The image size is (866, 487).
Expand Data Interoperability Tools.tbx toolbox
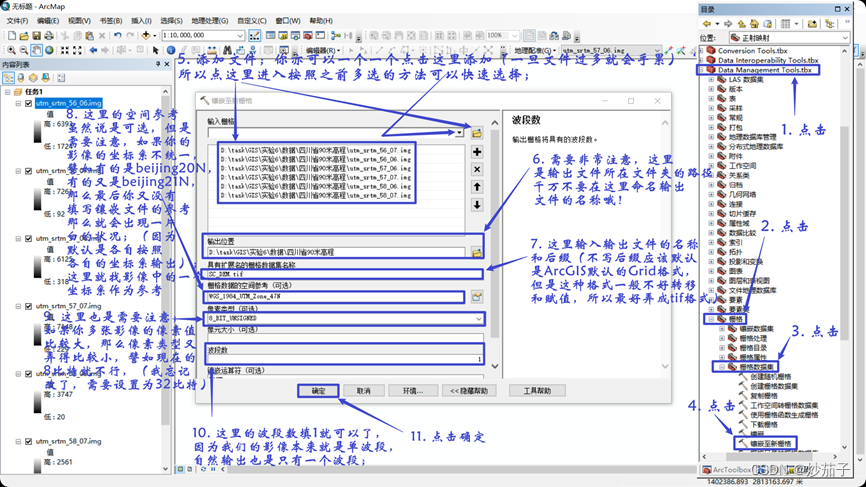pyautogui.click(x=702, y=60)
